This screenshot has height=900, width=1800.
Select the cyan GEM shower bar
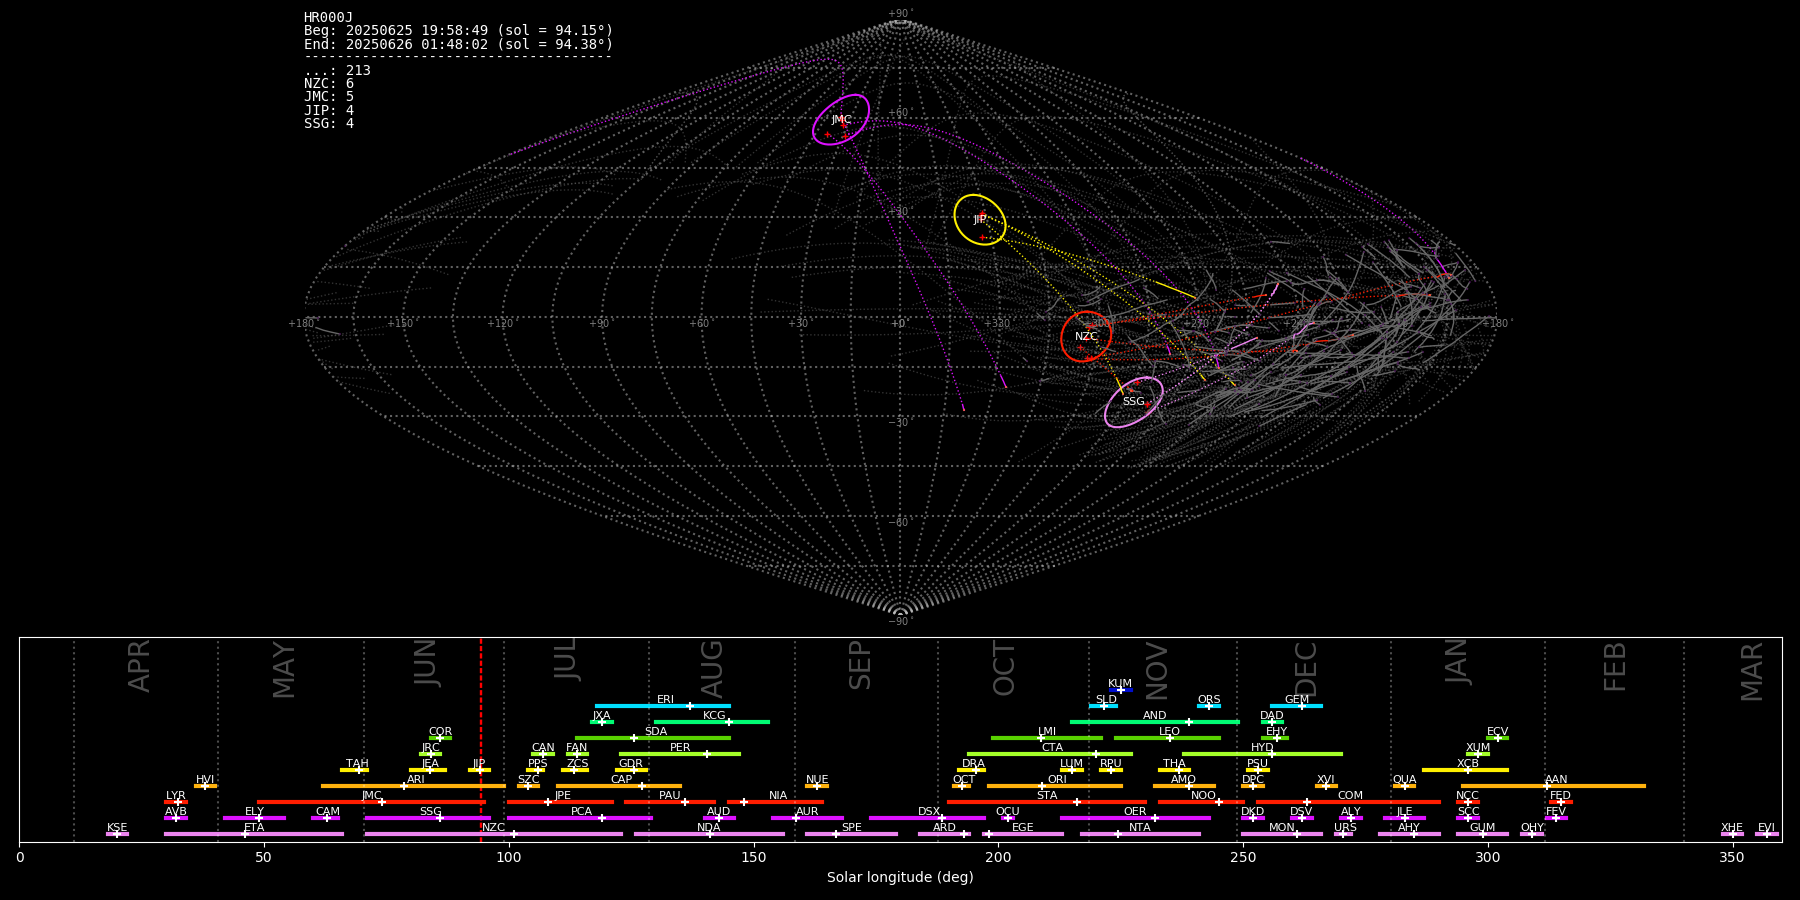tap(1296, 706)
